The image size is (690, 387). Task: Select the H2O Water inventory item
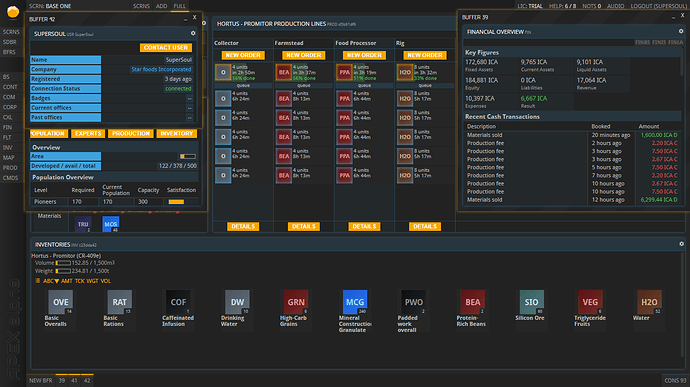point(649,302)
